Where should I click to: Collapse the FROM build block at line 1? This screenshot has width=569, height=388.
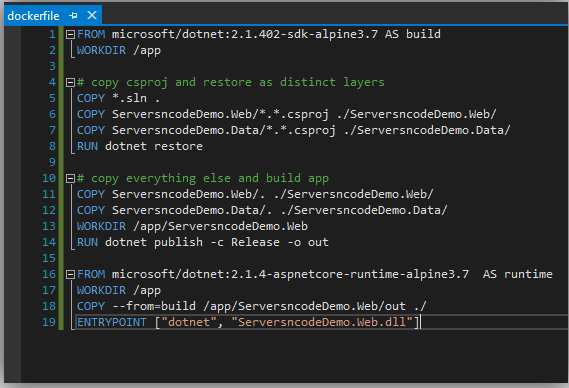click(x=70, y=35)
